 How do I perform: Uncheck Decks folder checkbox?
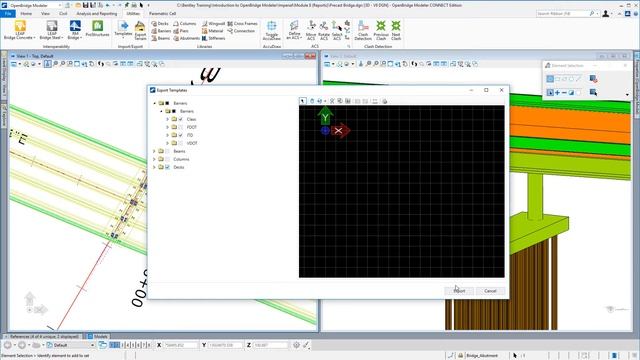pyautogui.click(x=167, y=167)
